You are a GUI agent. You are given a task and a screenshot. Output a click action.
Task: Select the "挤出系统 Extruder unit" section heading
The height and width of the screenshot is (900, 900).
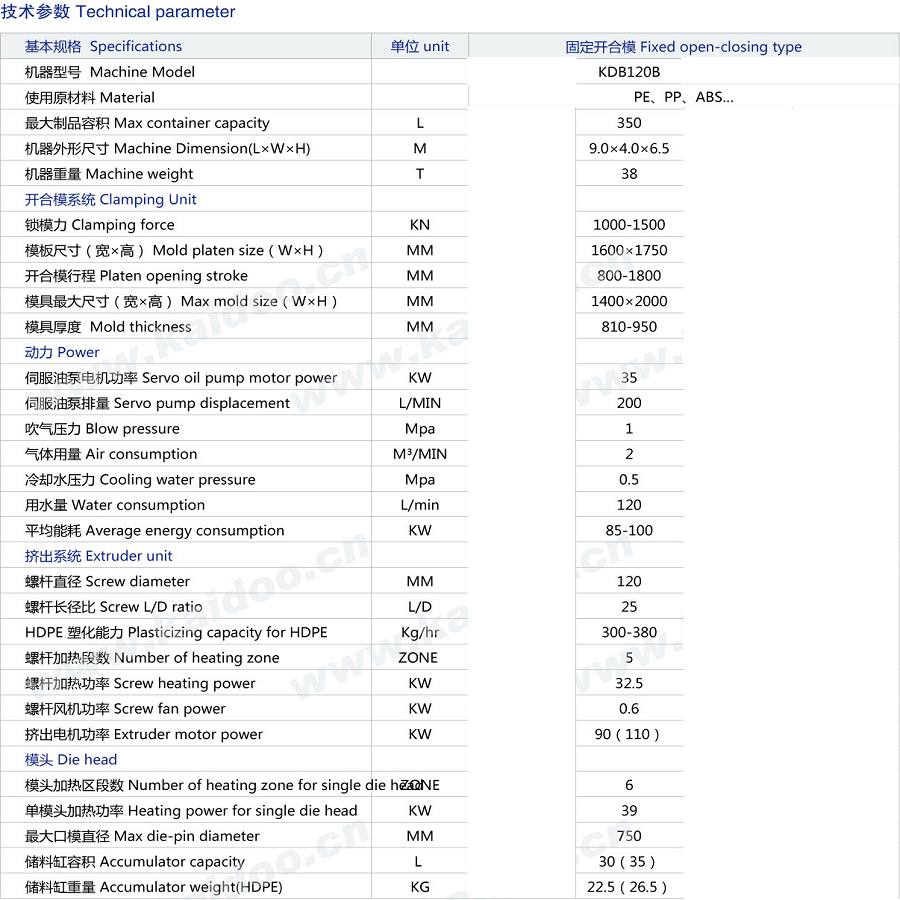(98, 556)
